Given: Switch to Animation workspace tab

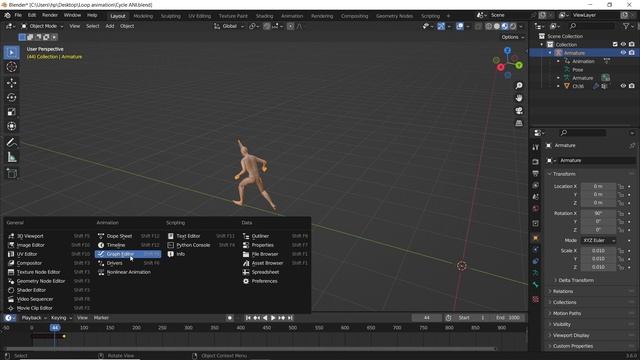Looking at the screenshot, I should (x=292, y=16).
